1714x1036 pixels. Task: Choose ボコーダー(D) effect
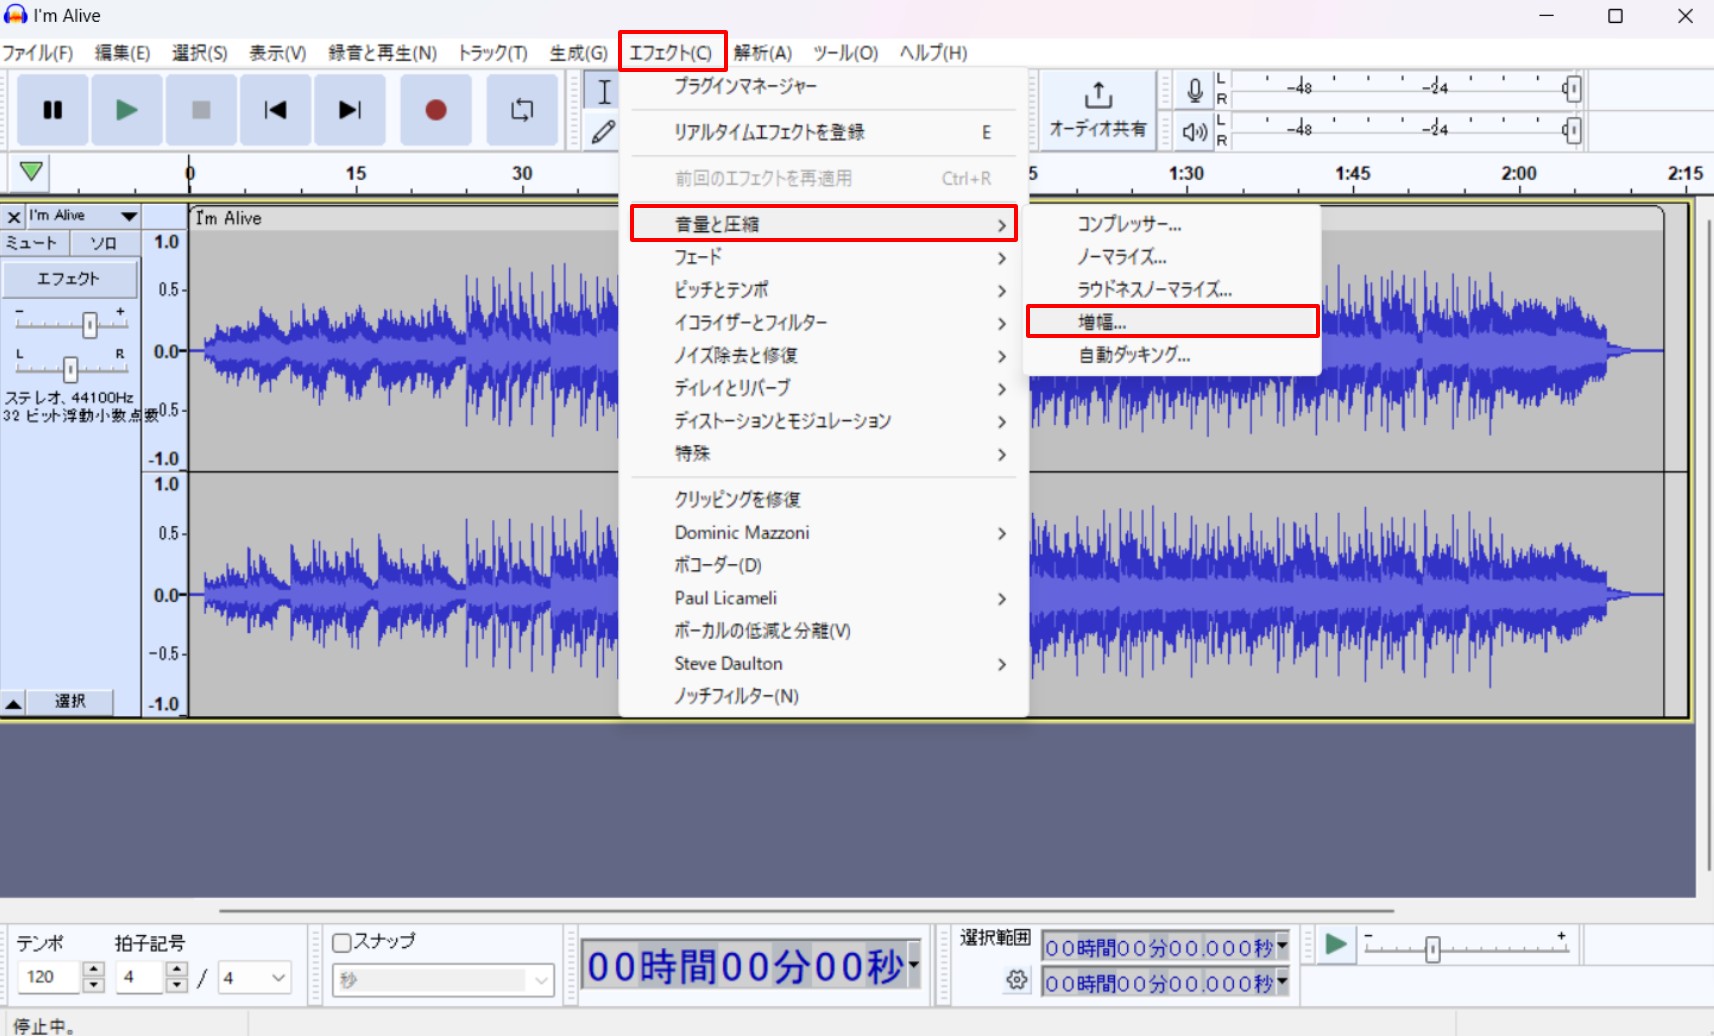(x=824, y=565)
